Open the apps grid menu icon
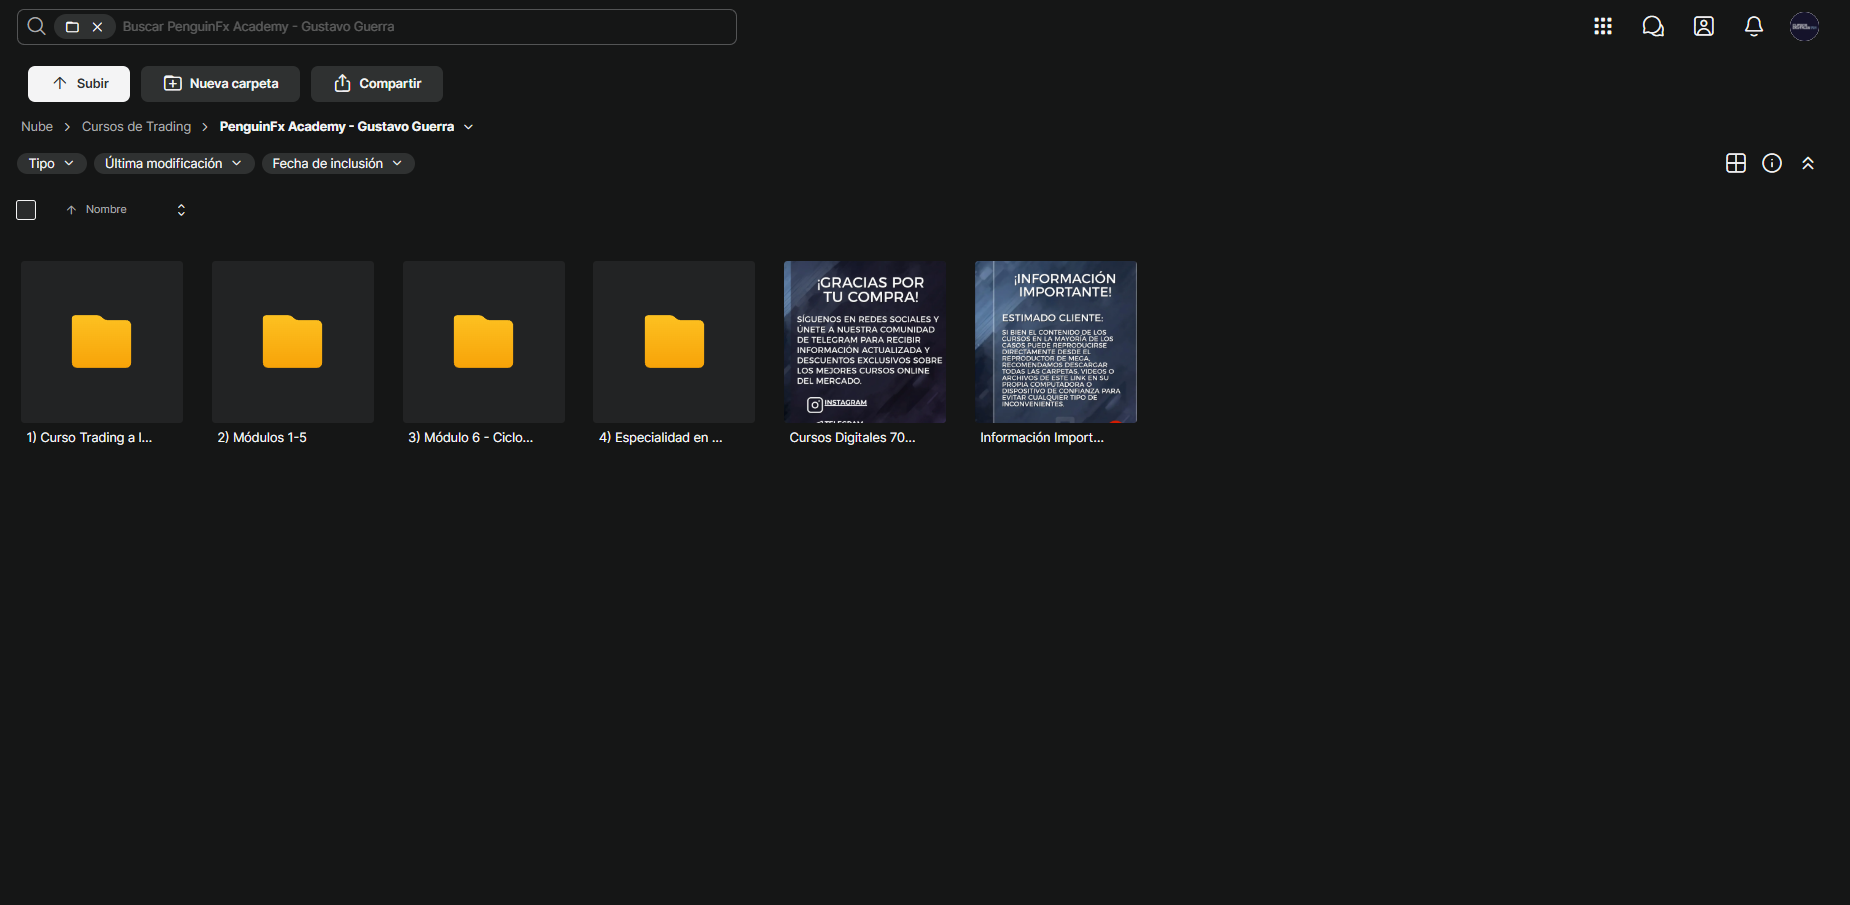Image resolution: width=1850 pixels, height=905 pixels. tap(1603, 27)
